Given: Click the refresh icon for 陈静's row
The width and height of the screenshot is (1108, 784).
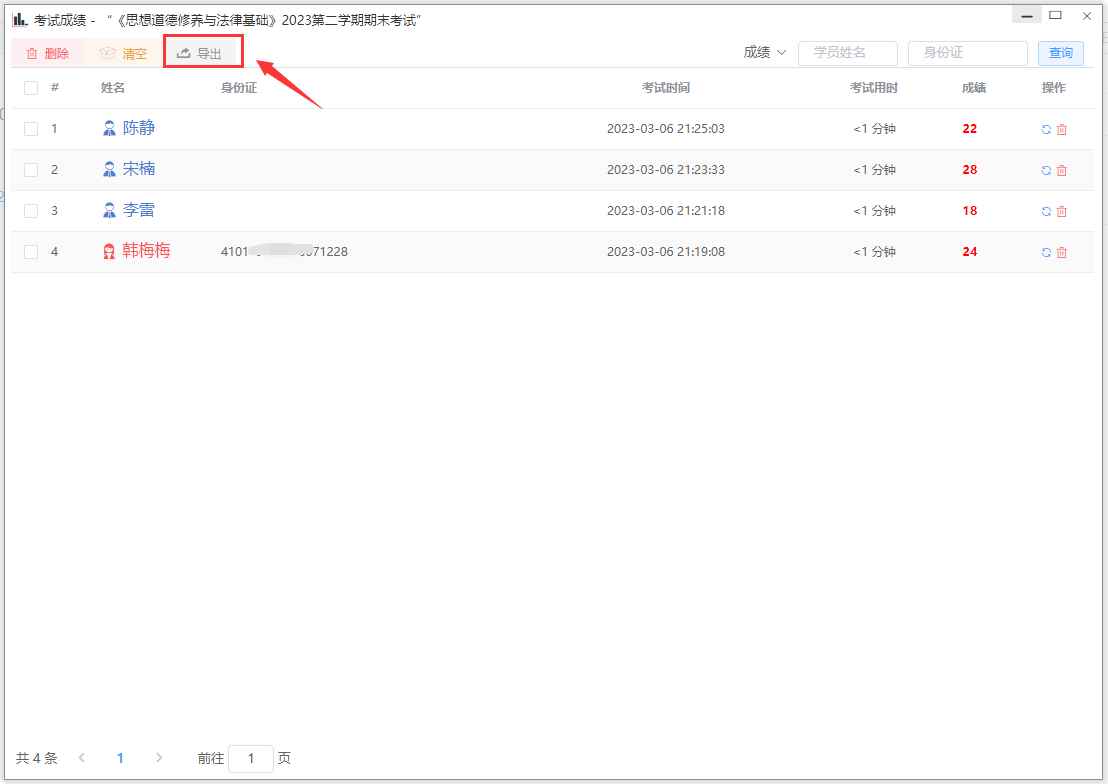Looking at the screenshot, I should (x=1046, y=129).
